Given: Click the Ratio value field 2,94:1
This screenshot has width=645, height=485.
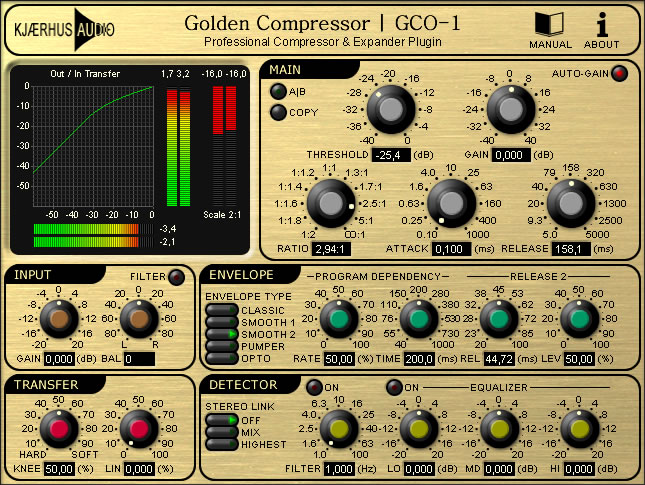Looking at the screenshot, I should coord(331,249).
